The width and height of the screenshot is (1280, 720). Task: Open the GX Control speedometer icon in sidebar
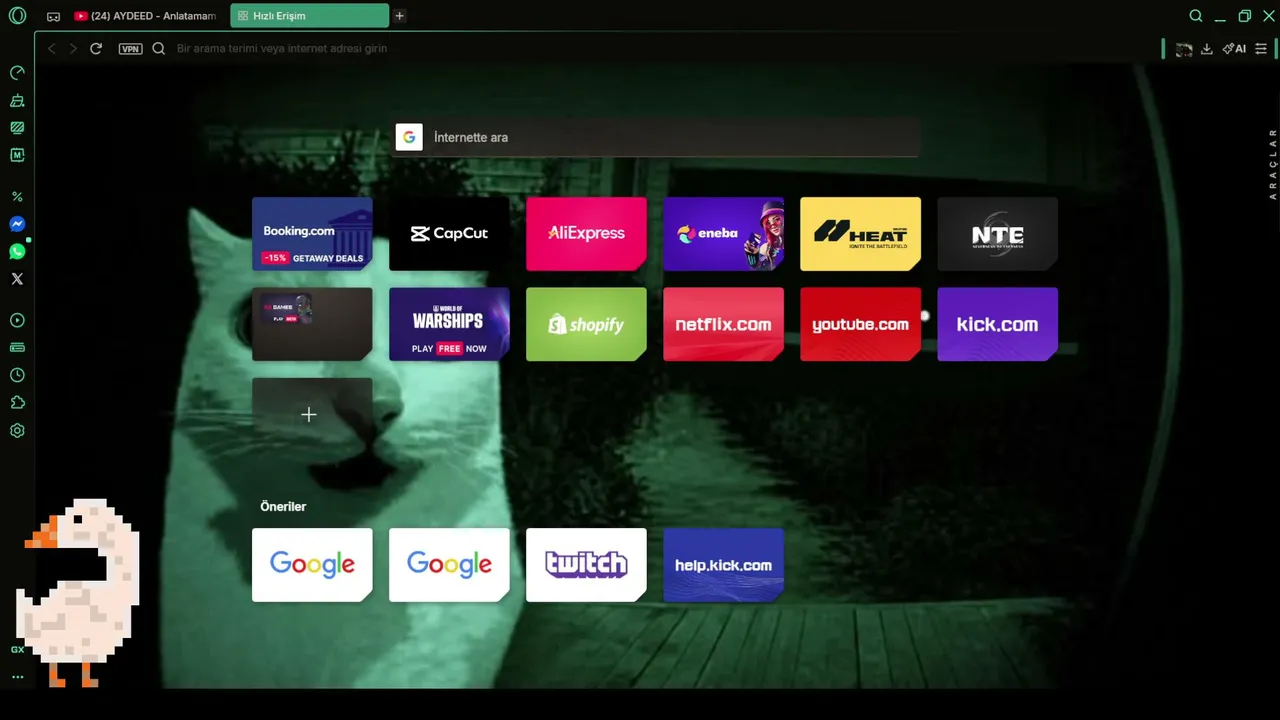tap(17, 73)
